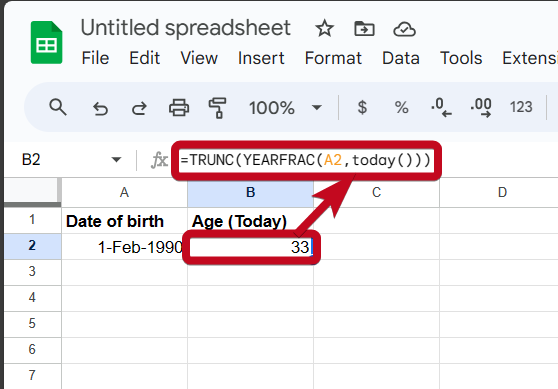Select column B header
The image size is (558, 389).
pyautogui.click(x=251, y=193)
